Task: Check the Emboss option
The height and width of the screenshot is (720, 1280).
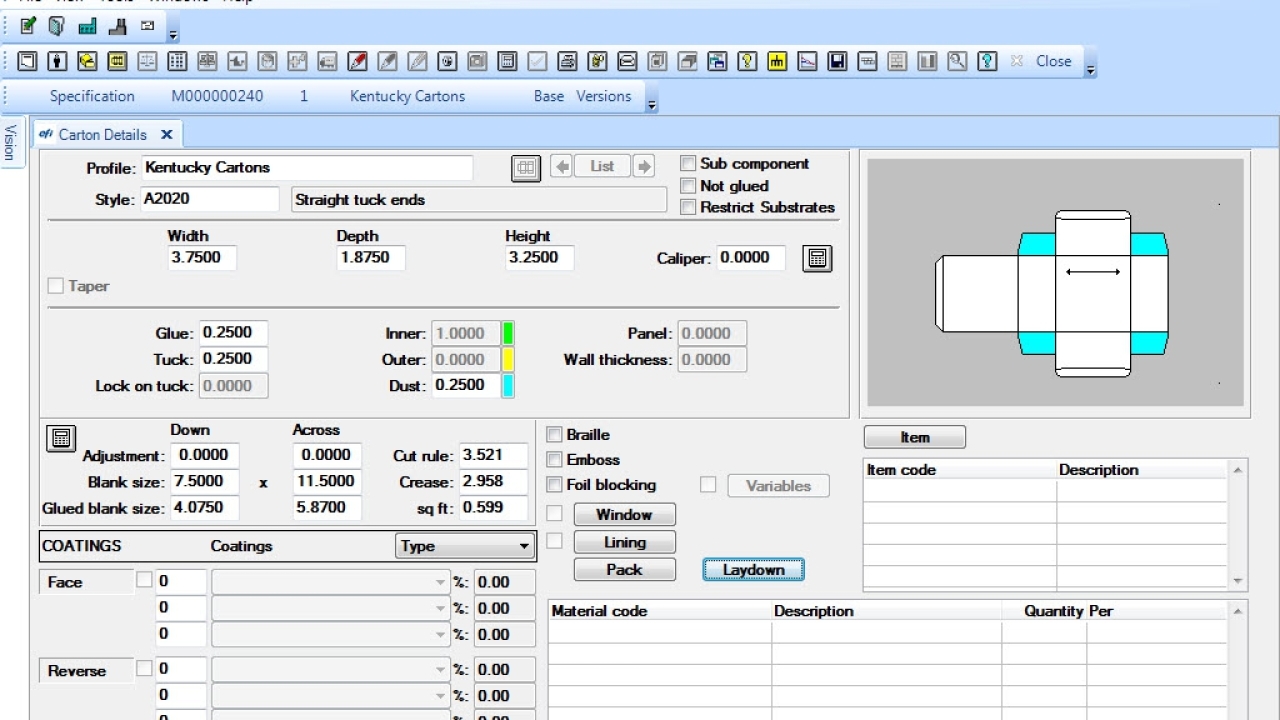Action: (554, 460)
